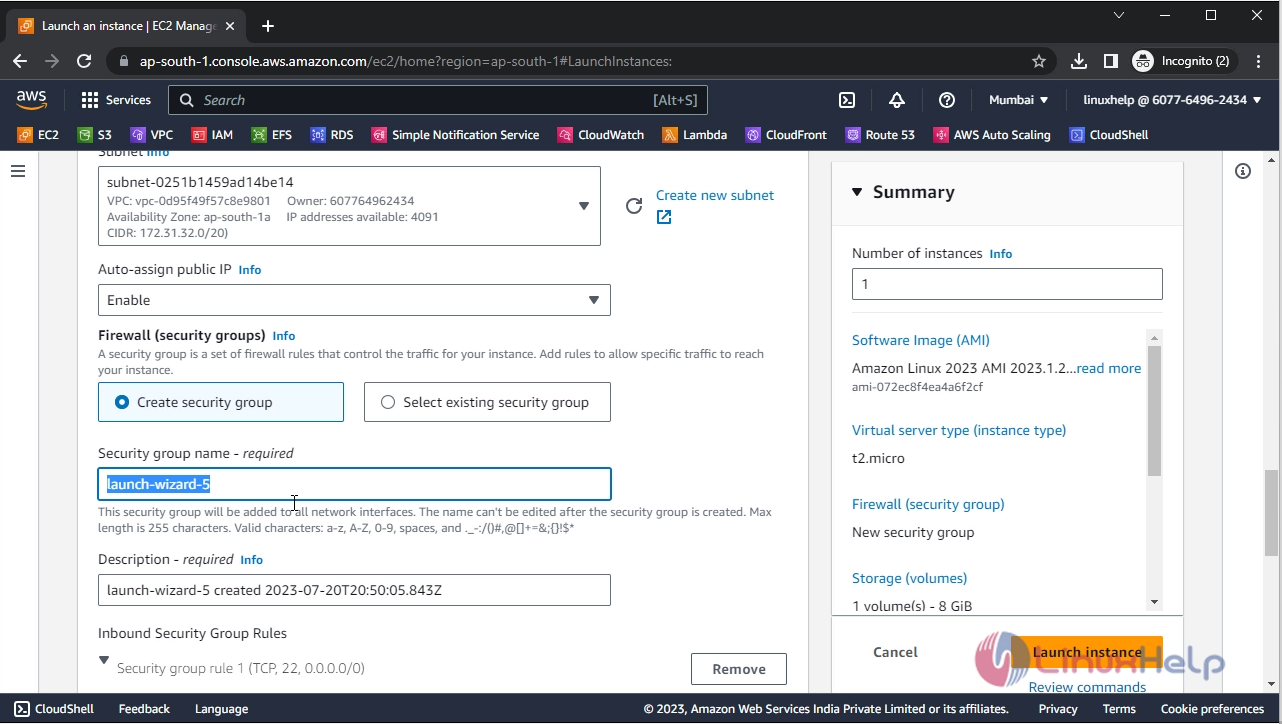Cancel the instance launch

tap(895, 652)
